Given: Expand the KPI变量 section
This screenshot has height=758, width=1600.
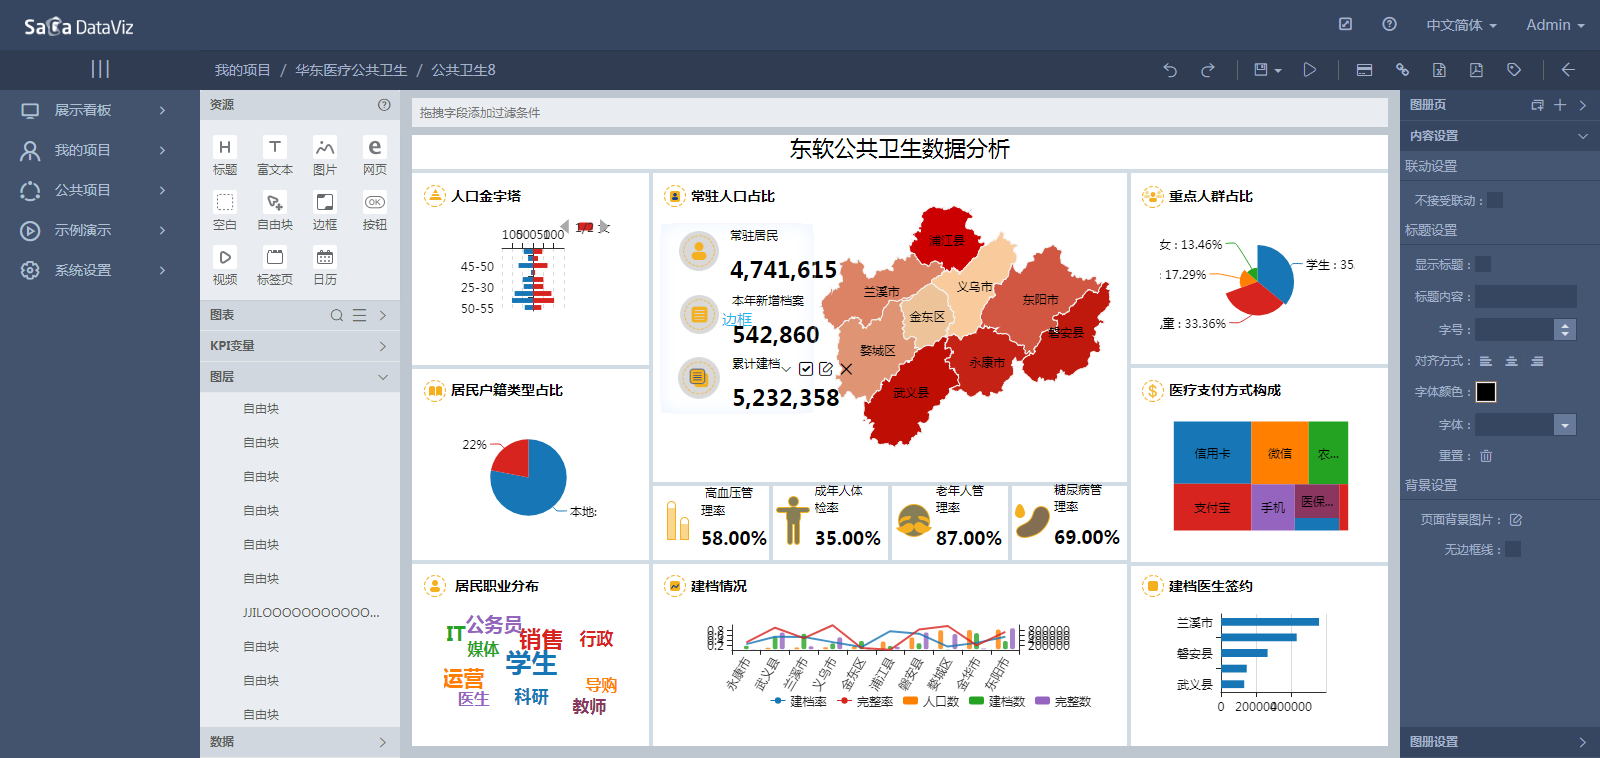Looking at the screenshot, I should 298,346.
